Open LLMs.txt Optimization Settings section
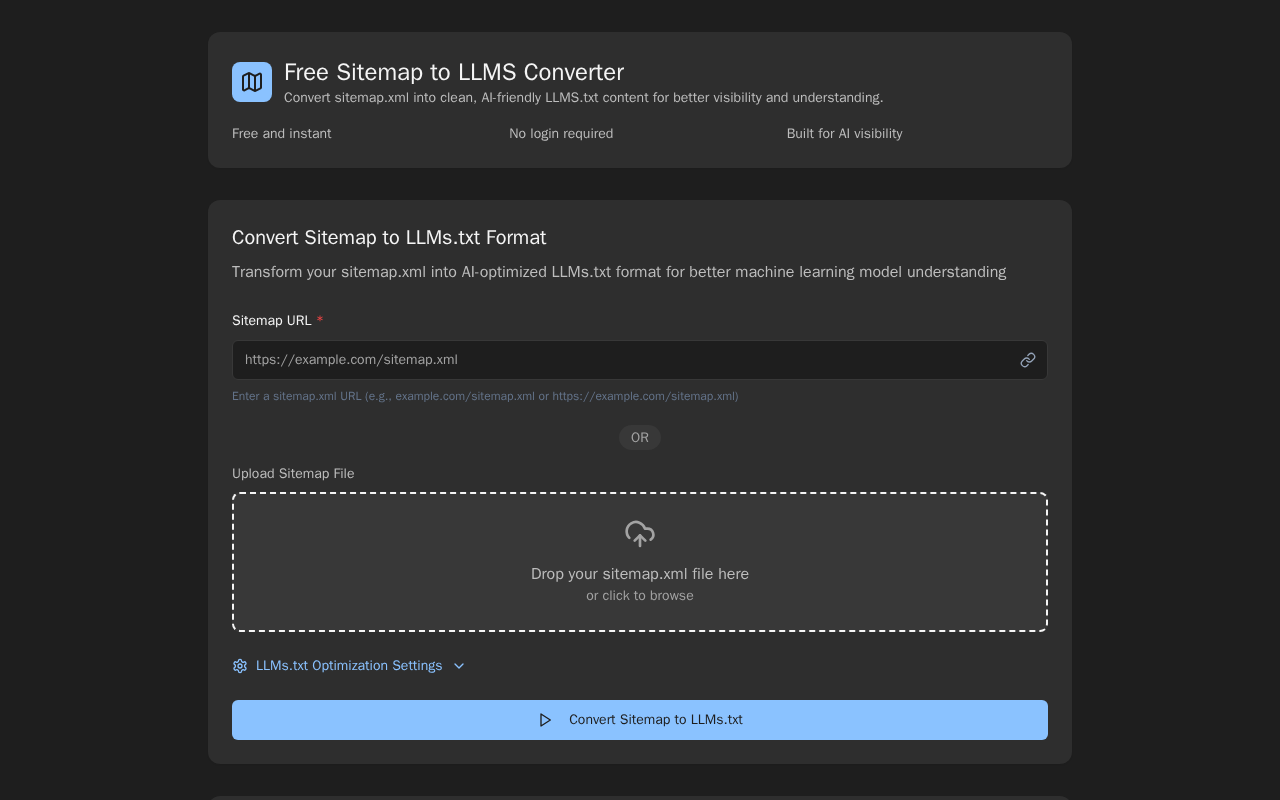This screenshot has height=800, width=1280. point(349,666)
